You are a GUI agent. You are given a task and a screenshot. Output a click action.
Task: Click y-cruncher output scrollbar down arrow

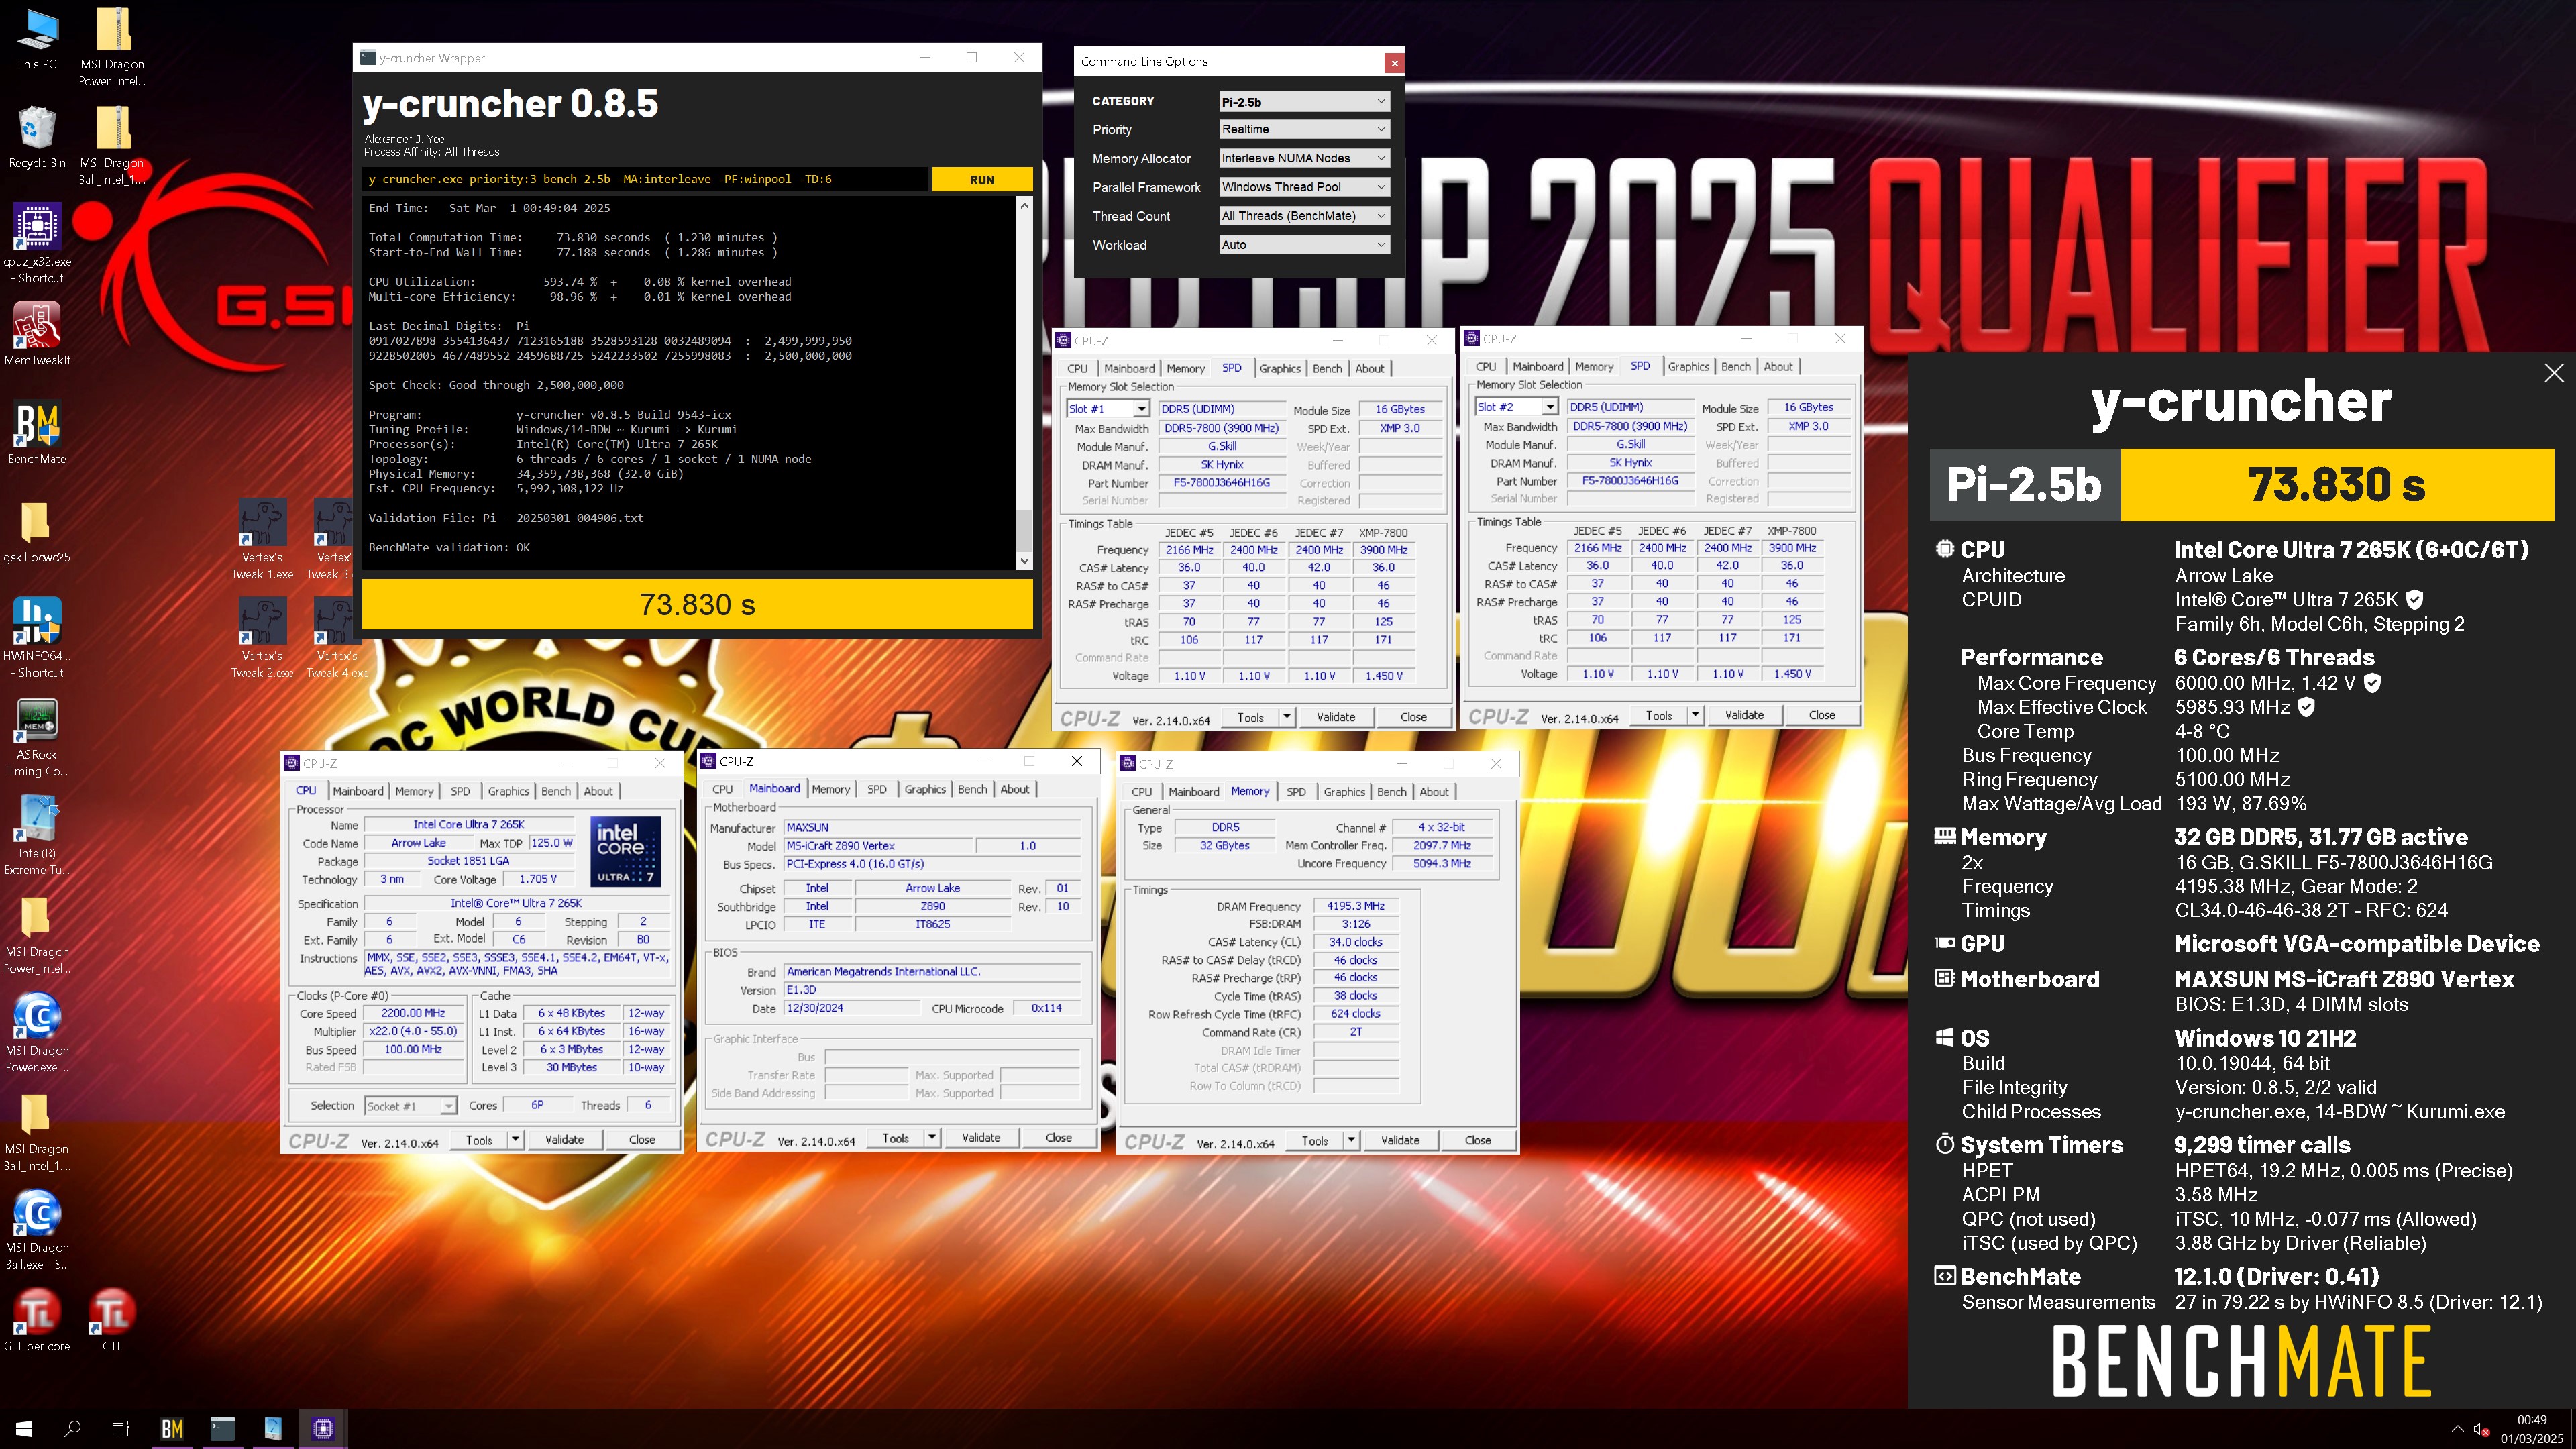[x=1023, y=561]
